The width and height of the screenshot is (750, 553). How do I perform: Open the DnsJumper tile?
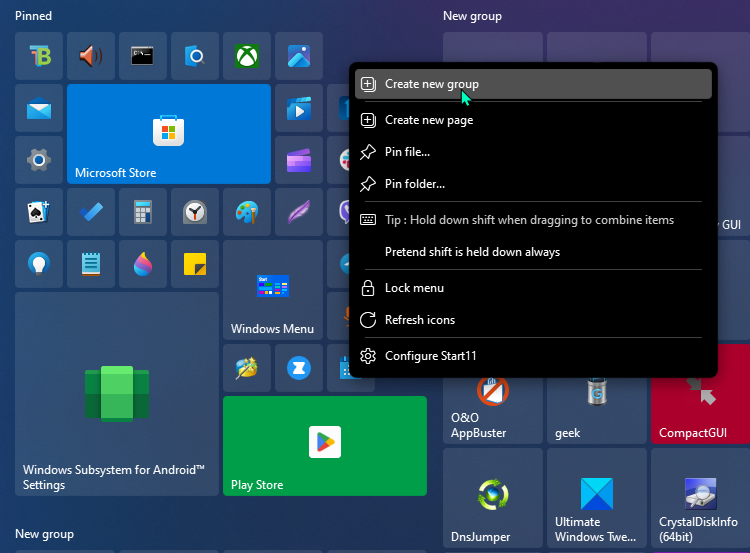(493, 498)
